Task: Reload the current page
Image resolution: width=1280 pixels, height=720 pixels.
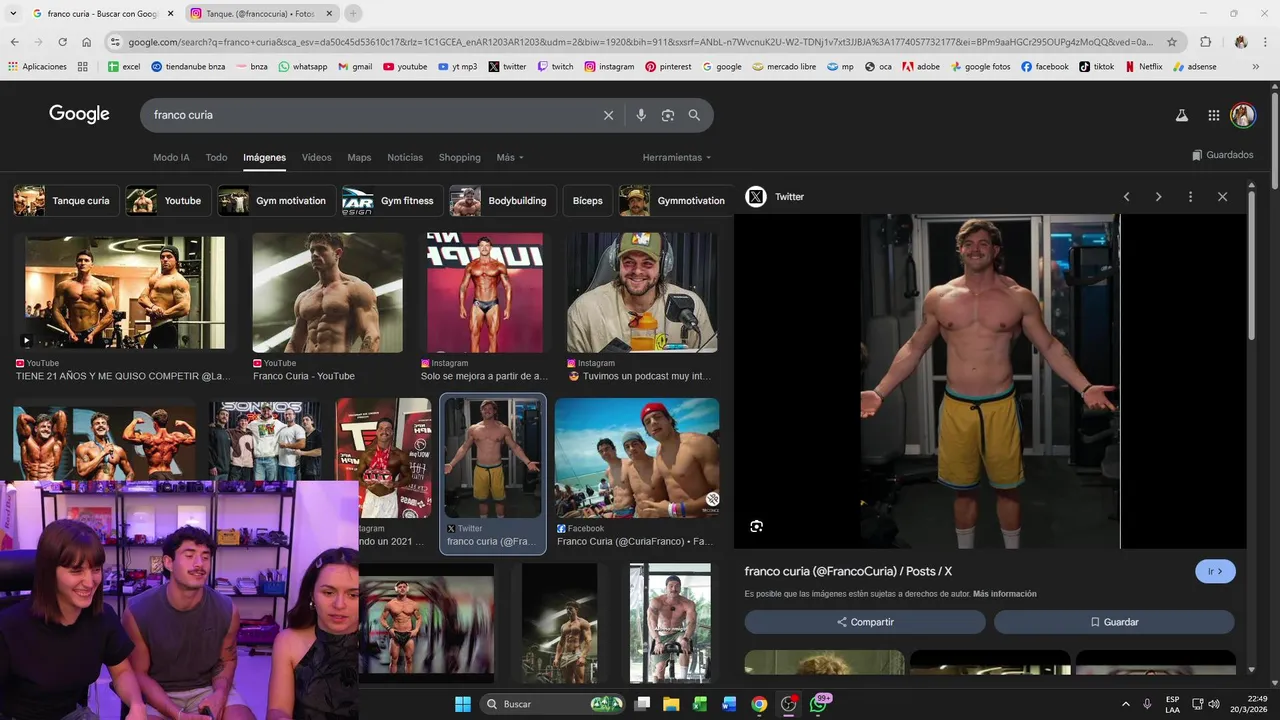Action: tap(62, 42)
